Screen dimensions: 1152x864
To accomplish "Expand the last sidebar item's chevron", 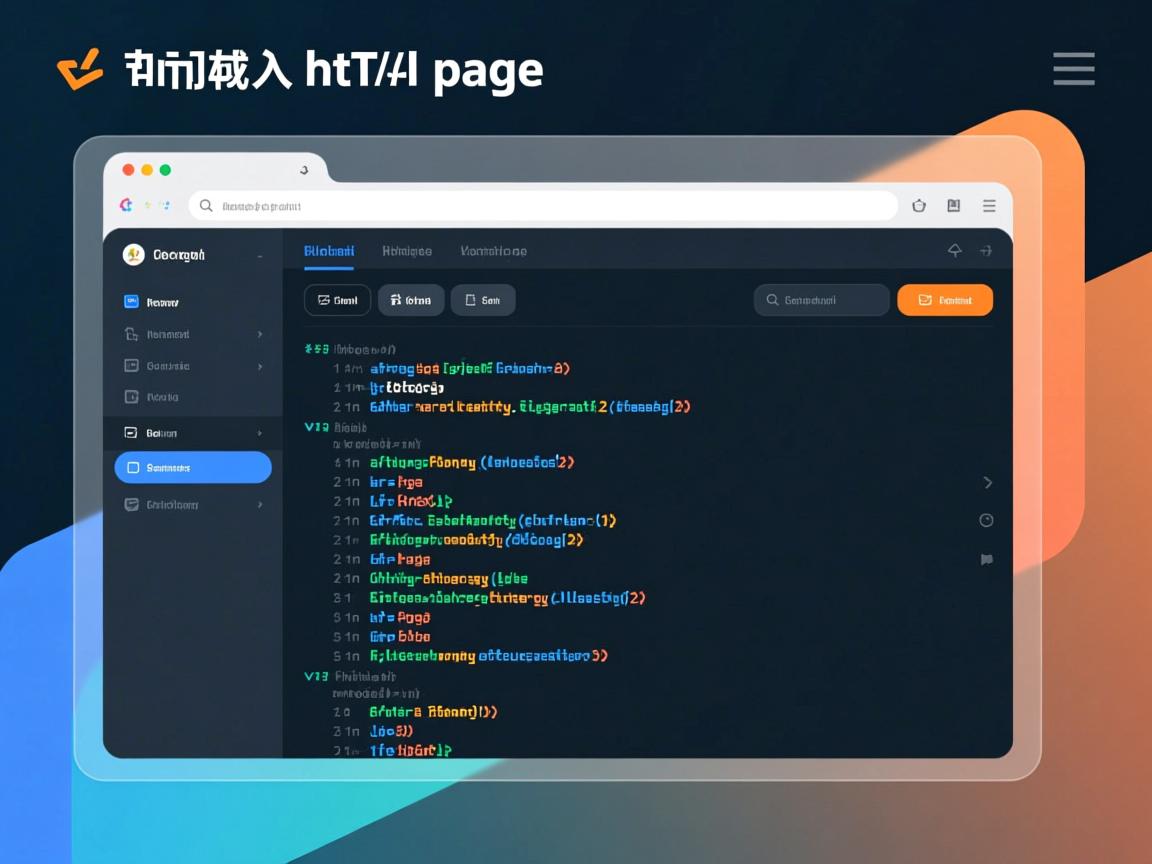I will pyautogui.click(x=260, y=505).
